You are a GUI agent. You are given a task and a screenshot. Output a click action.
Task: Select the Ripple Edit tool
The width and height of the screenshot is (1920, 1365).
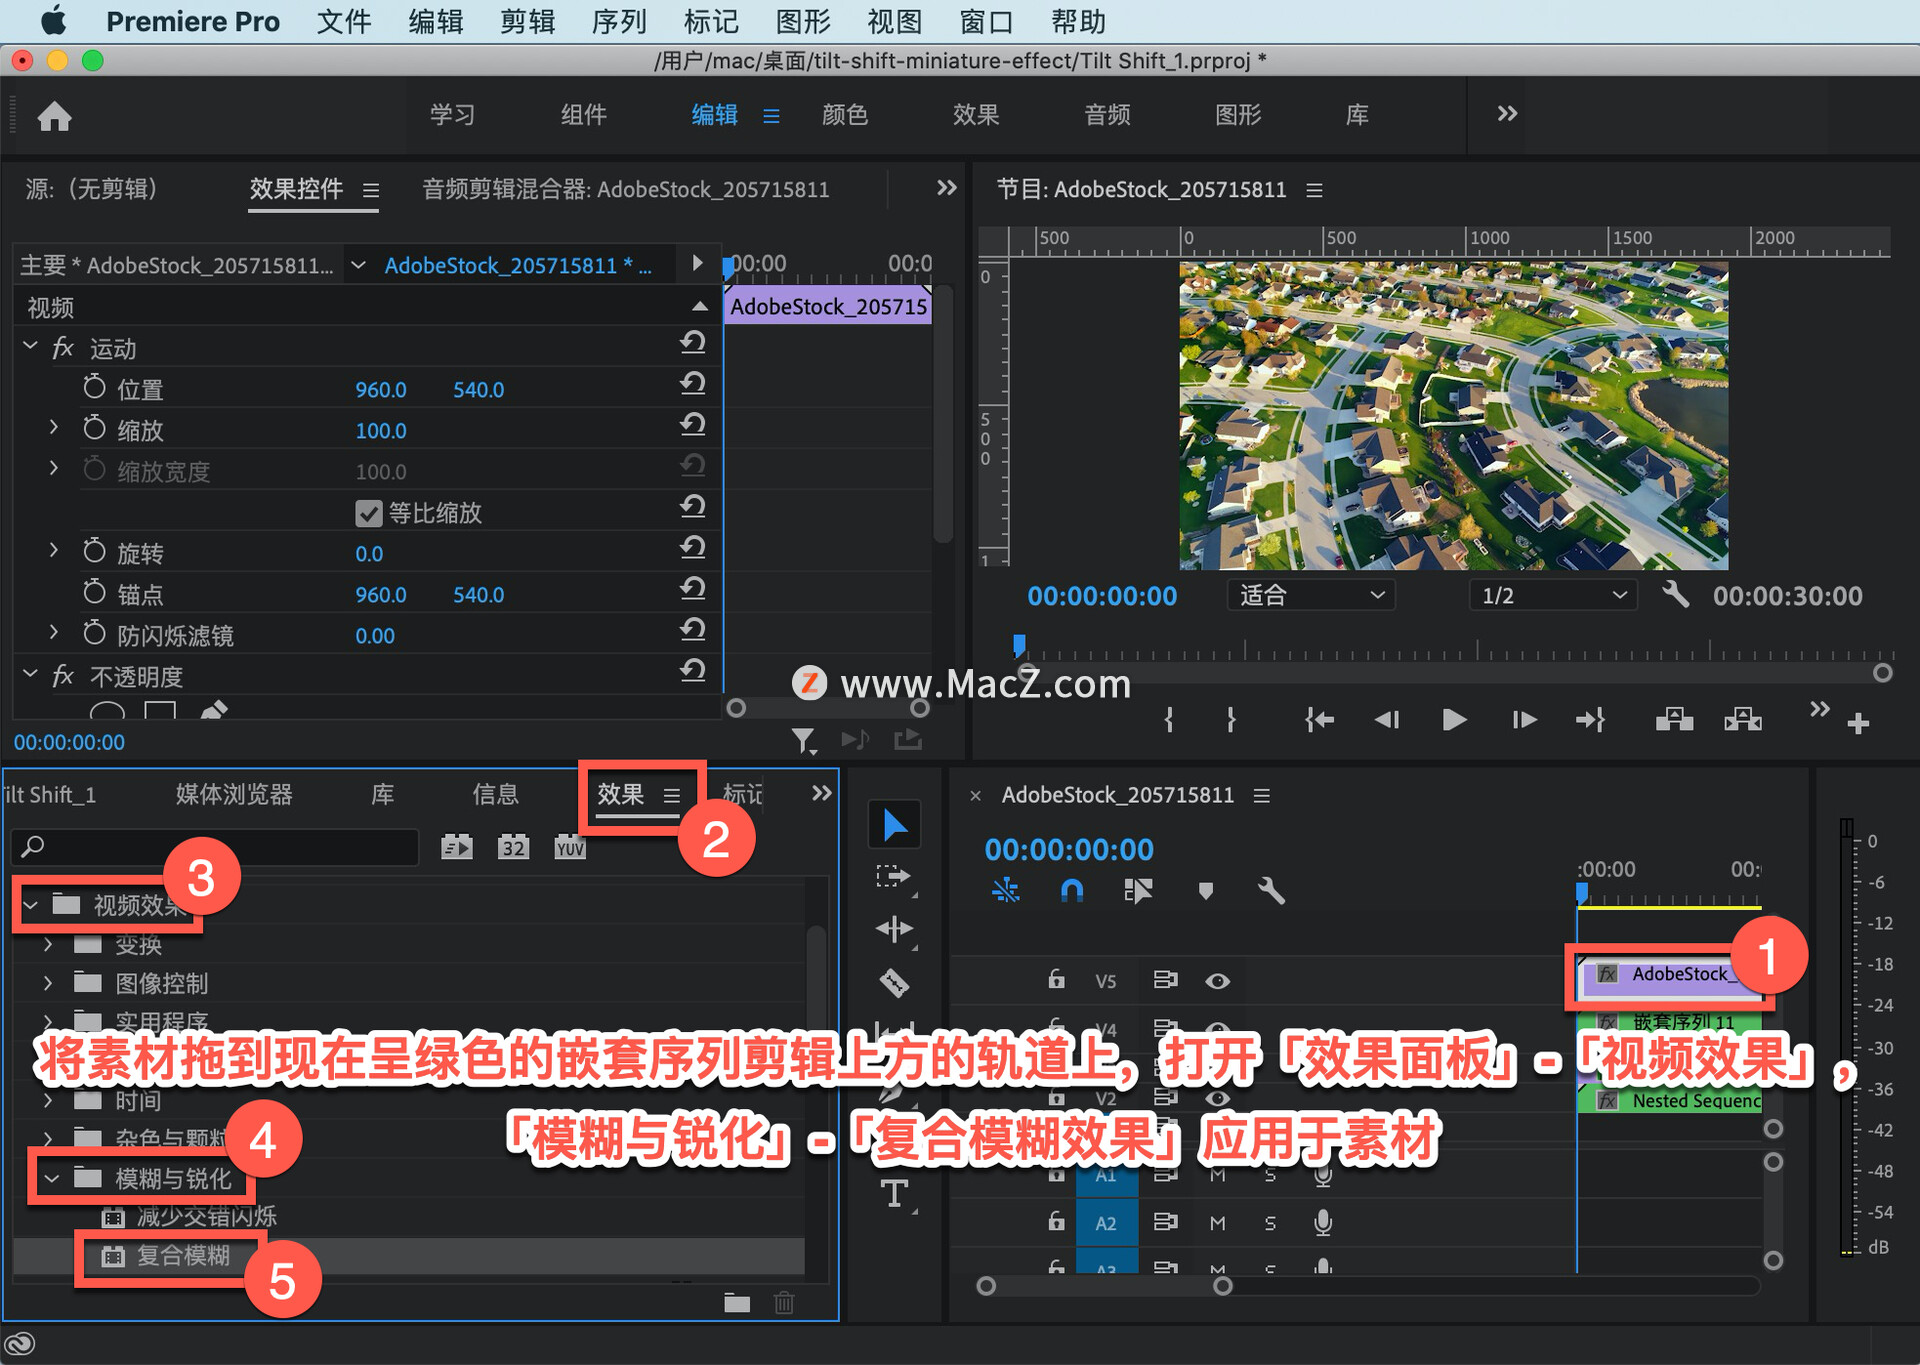pos(894,929)
